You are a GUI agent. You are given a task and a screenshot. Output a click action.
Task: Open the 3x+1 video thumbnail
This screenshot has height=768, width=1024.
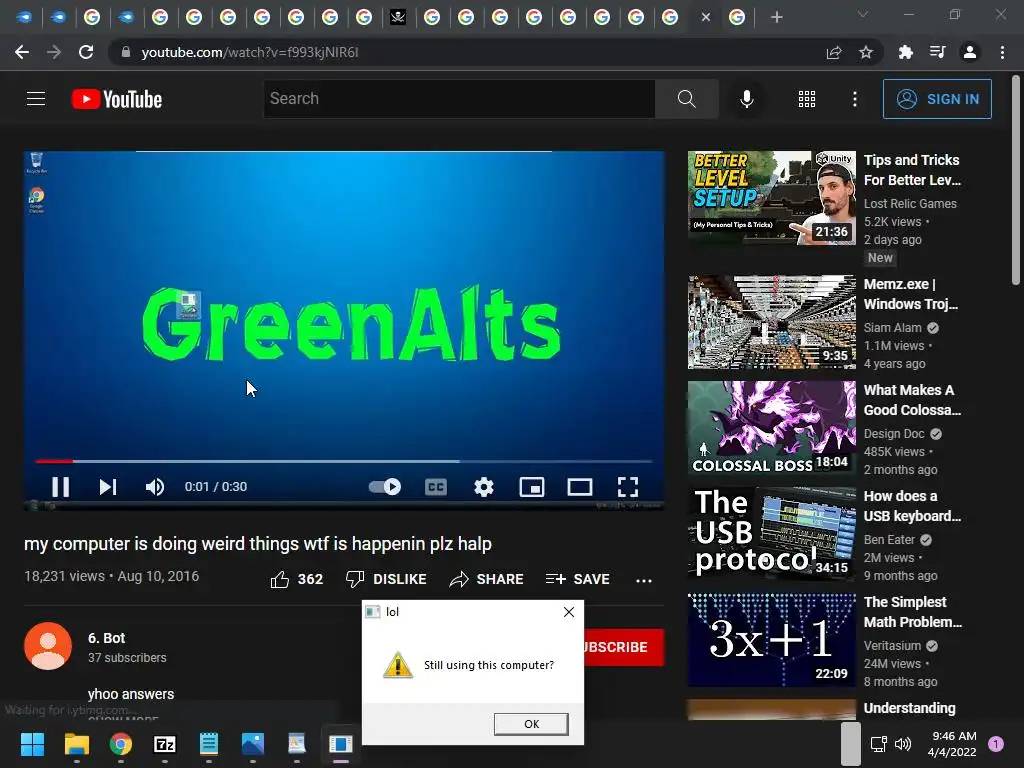coord(771,639)
